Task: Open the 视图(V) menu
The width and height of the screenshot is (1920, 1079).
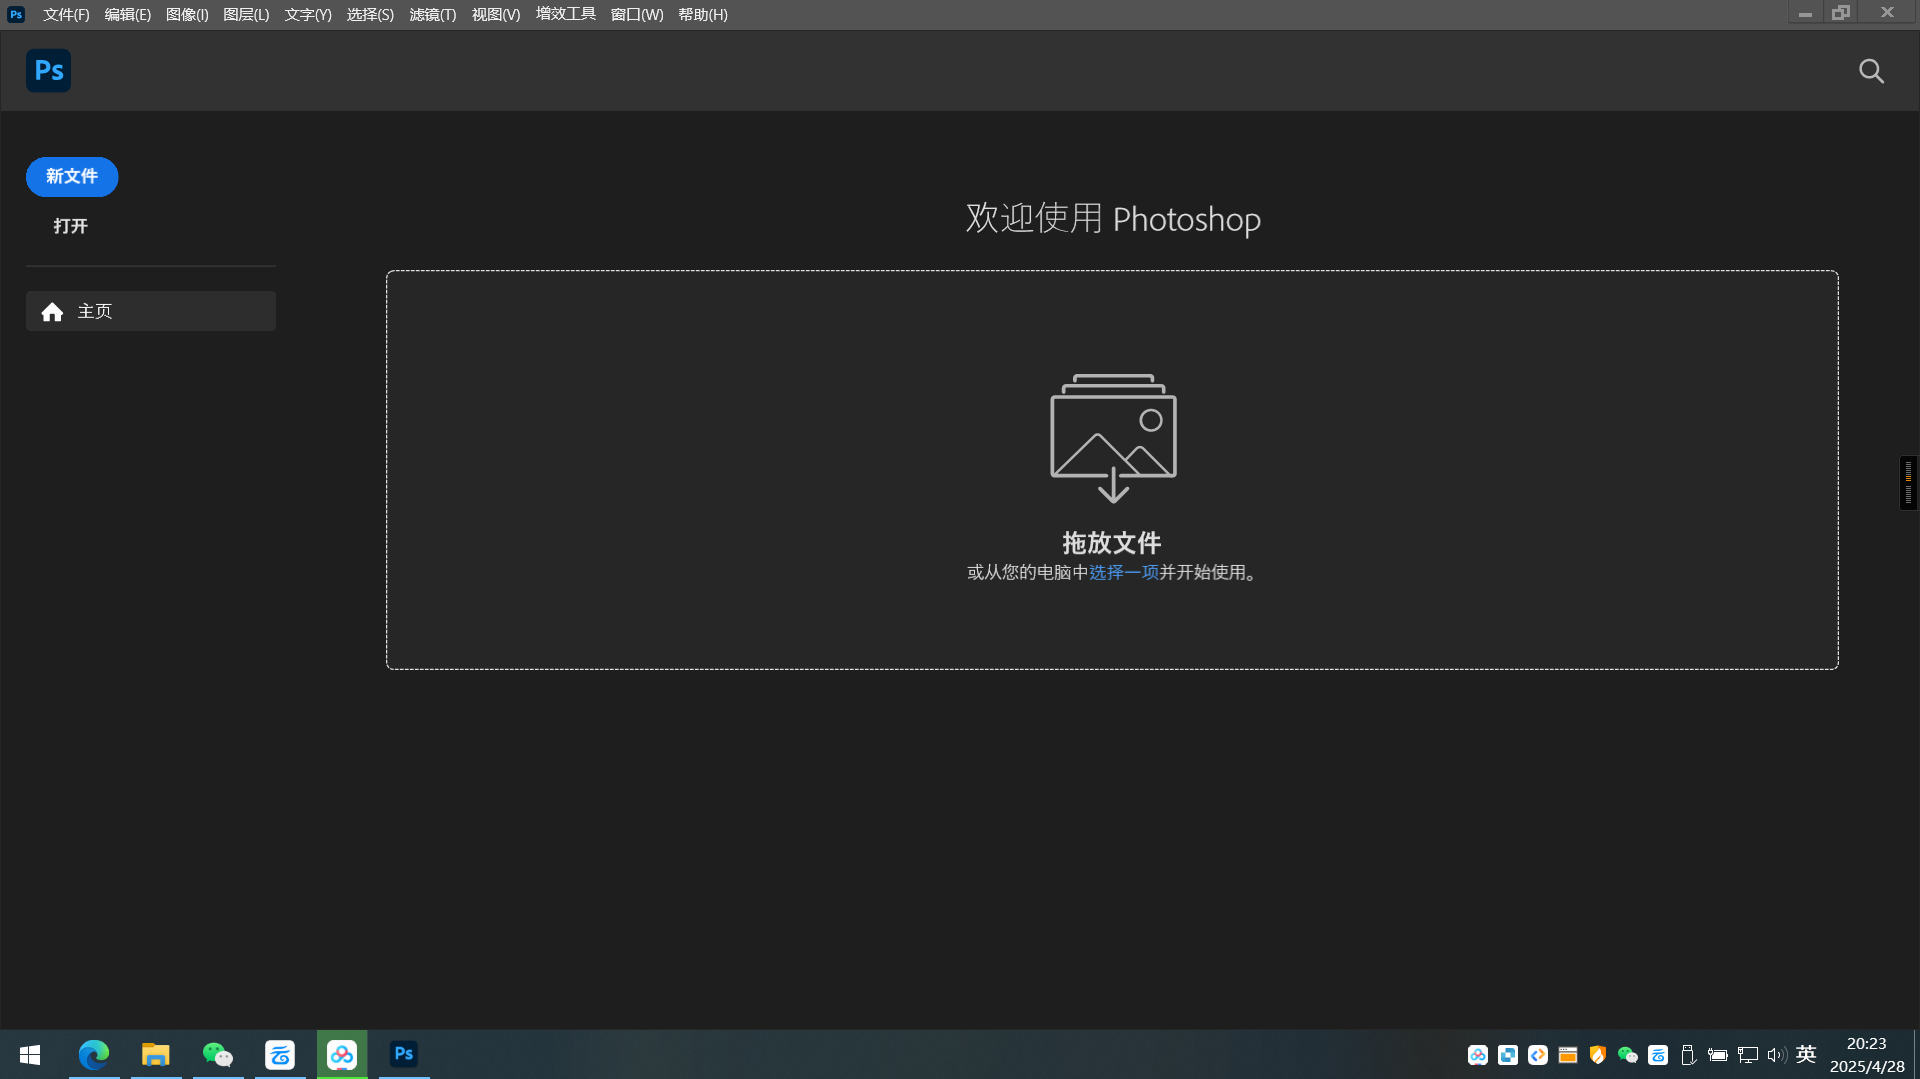Action: point(496,15)
